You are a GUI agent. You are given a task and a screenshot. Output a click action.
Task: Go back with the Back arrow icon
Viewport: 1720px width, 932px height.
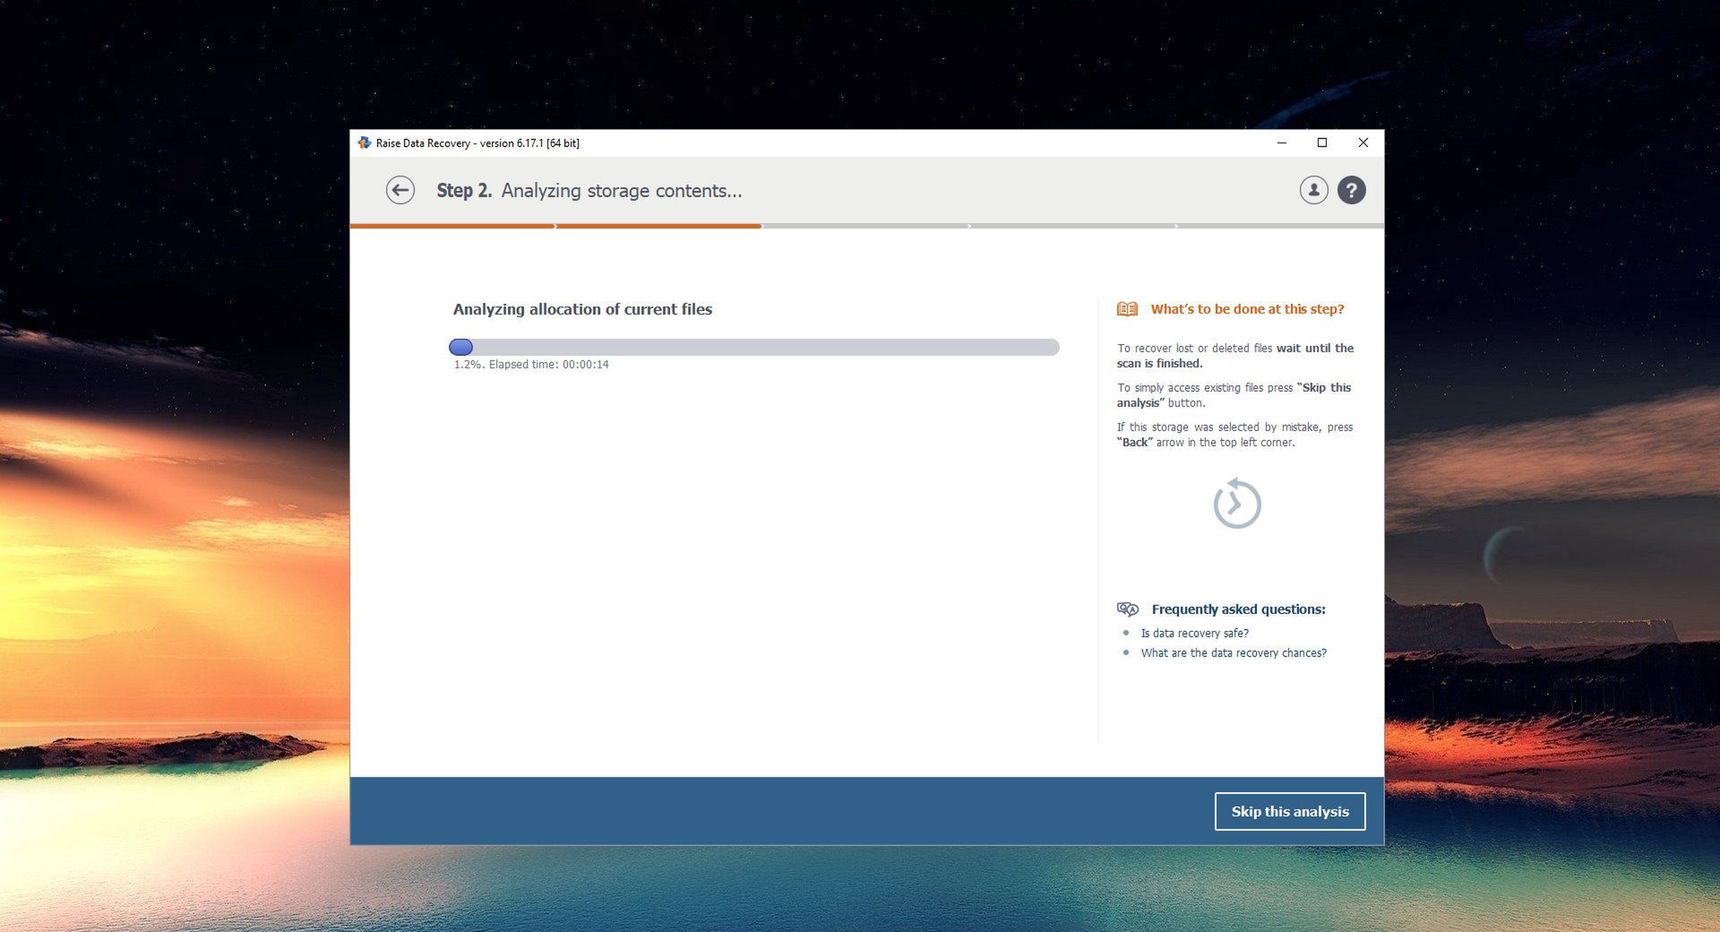click(400, 190)
